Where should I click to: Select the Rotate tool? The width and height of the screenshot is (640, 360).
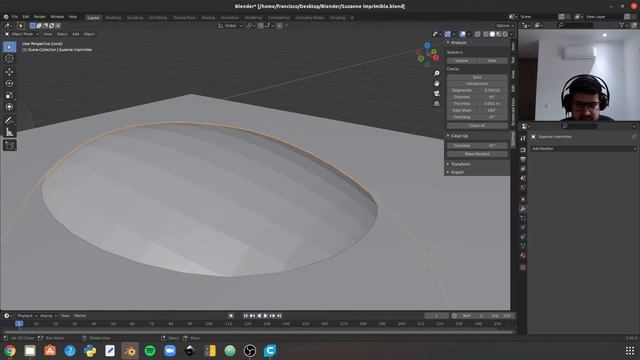pos(9,84)
